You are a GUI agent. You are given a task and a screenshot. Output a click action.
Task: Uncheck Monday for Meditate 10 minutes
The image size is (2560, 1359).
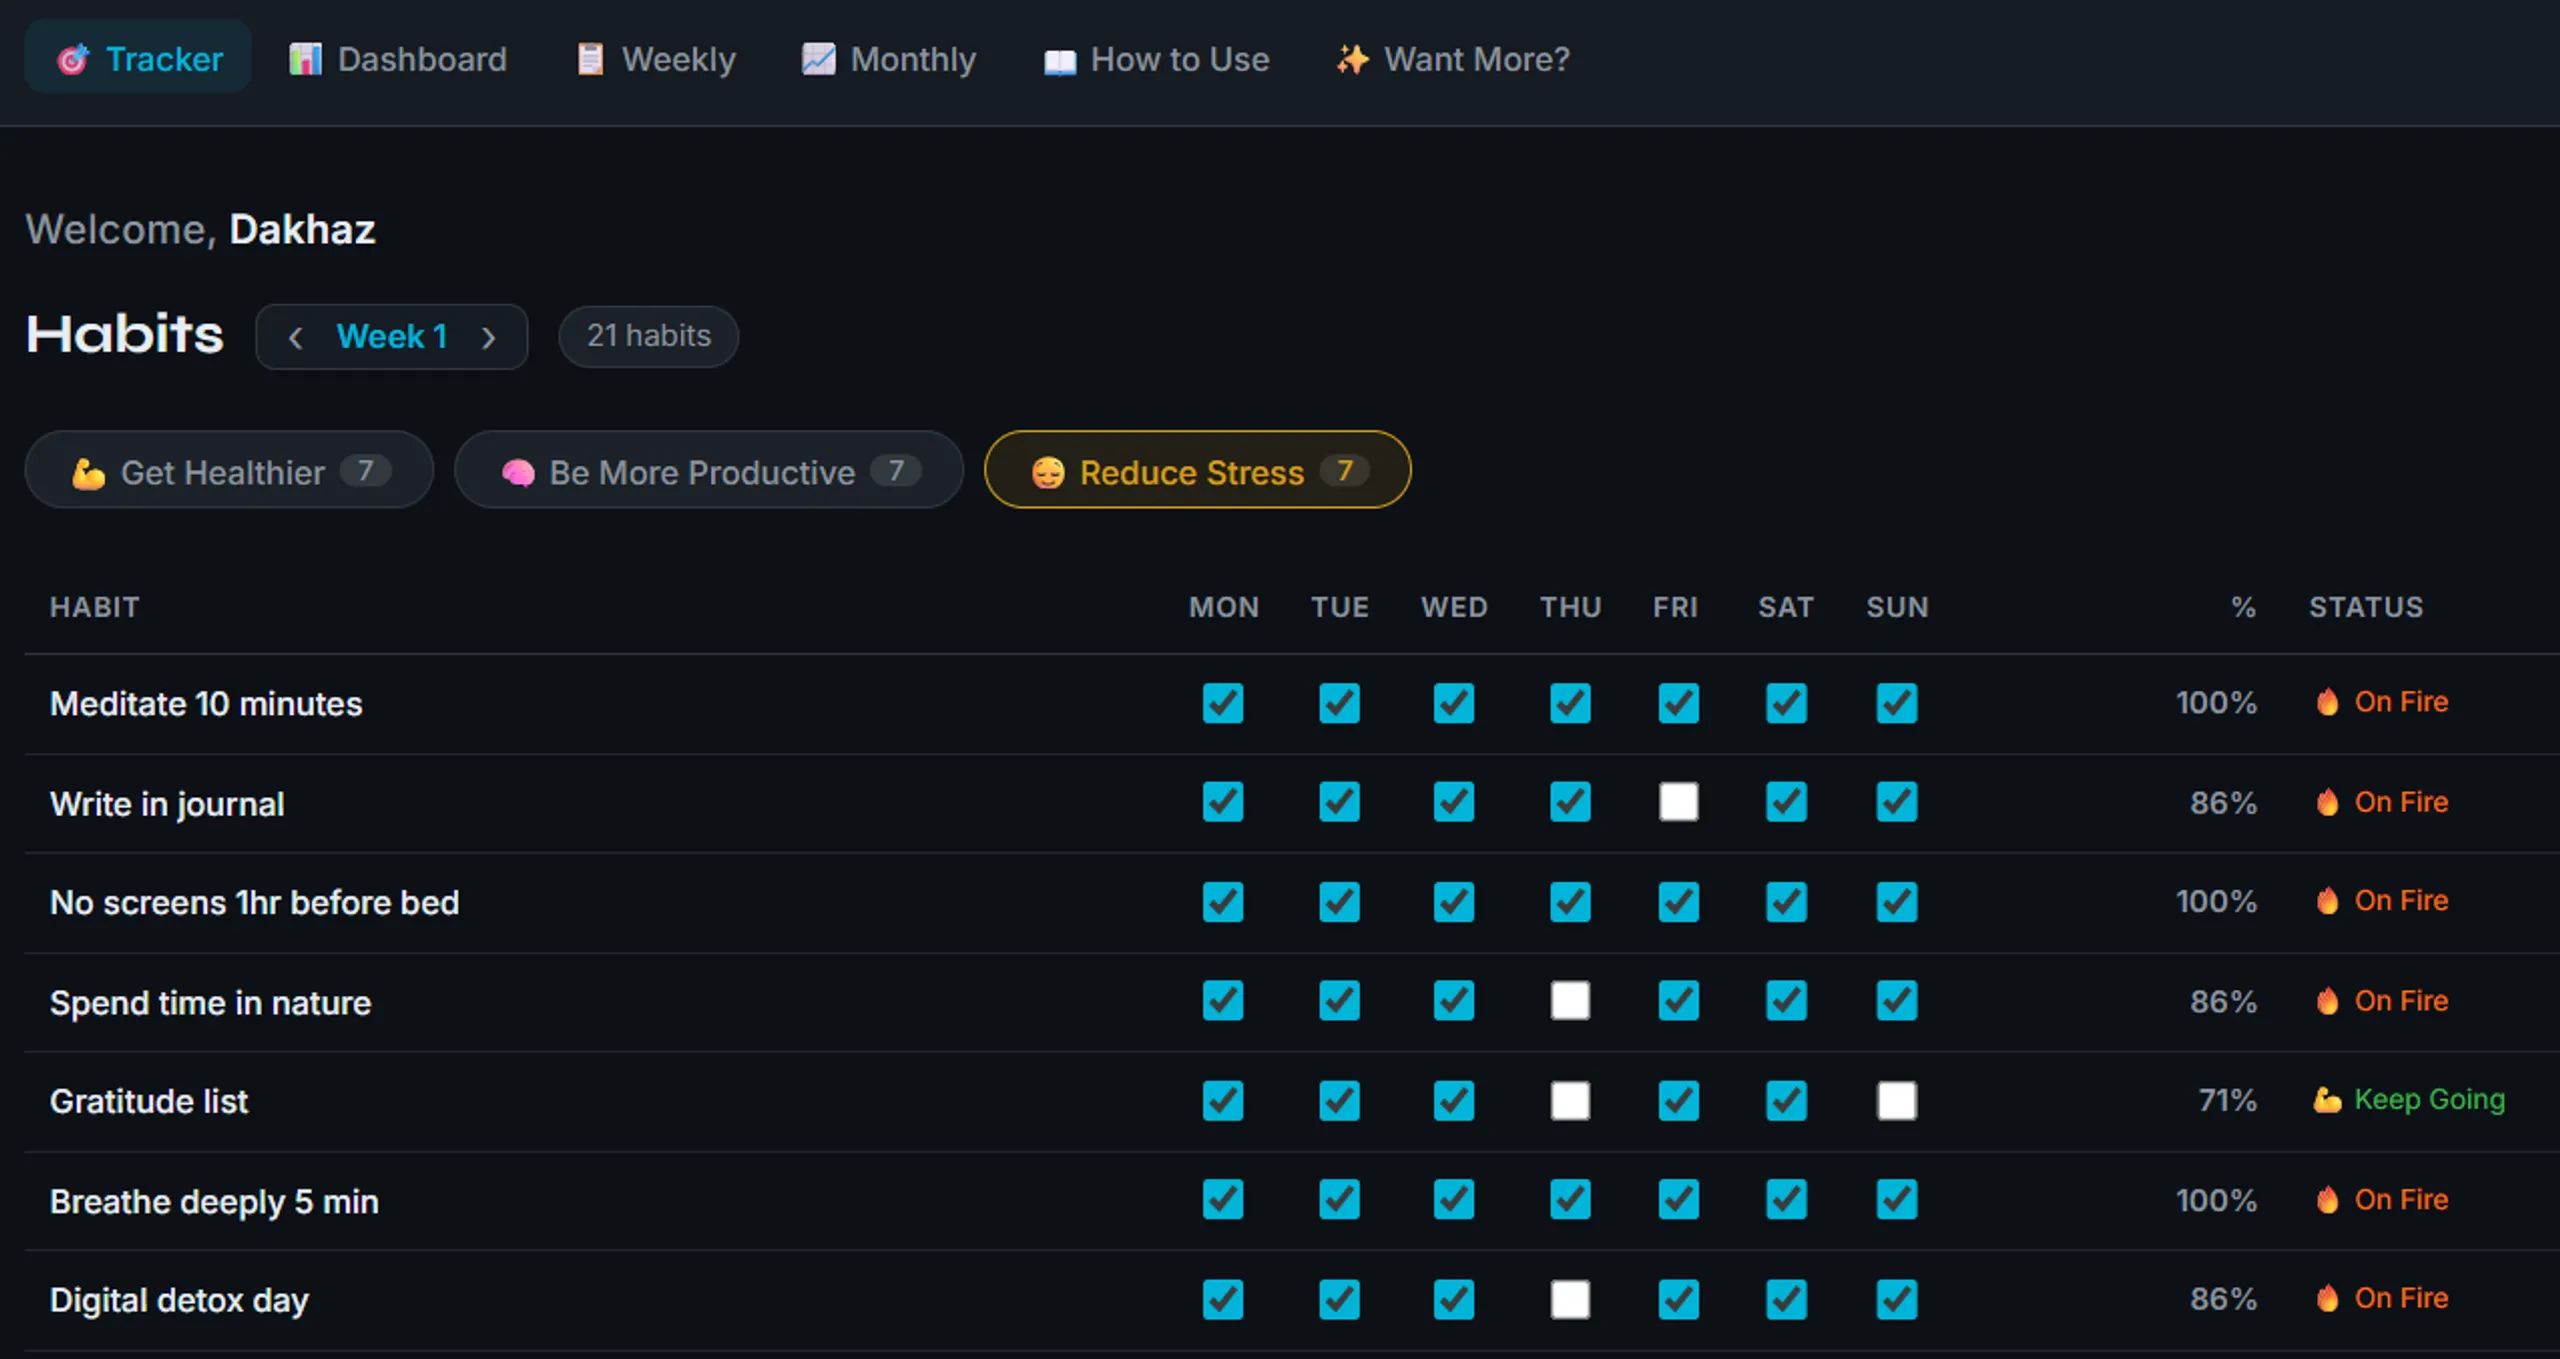click(x=1223, y=703)
